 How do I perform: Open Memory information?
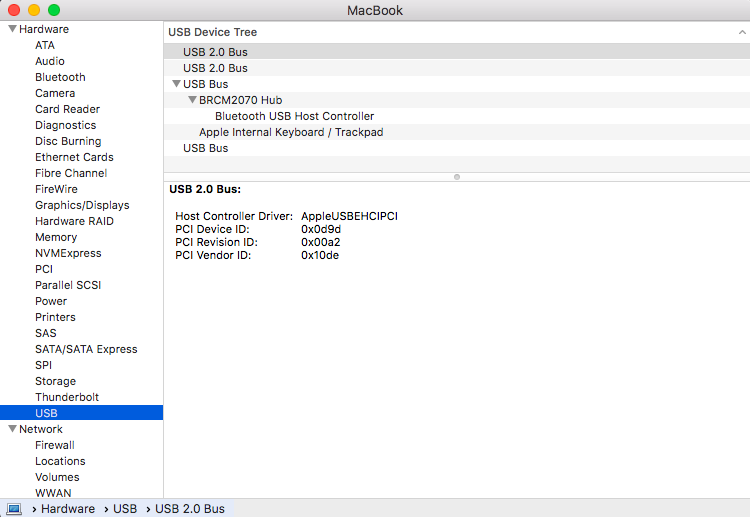click(56, 237)
